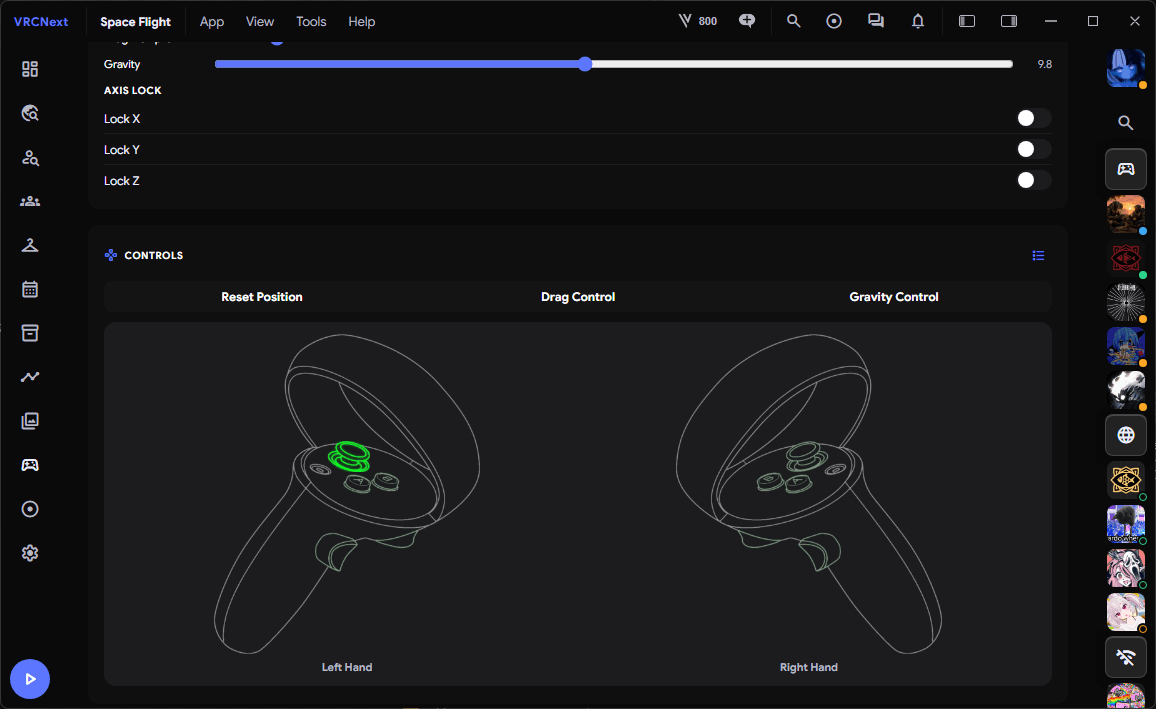Open the Tools menu
This screenshot has height=709, width=1156.
click(311, 21)
